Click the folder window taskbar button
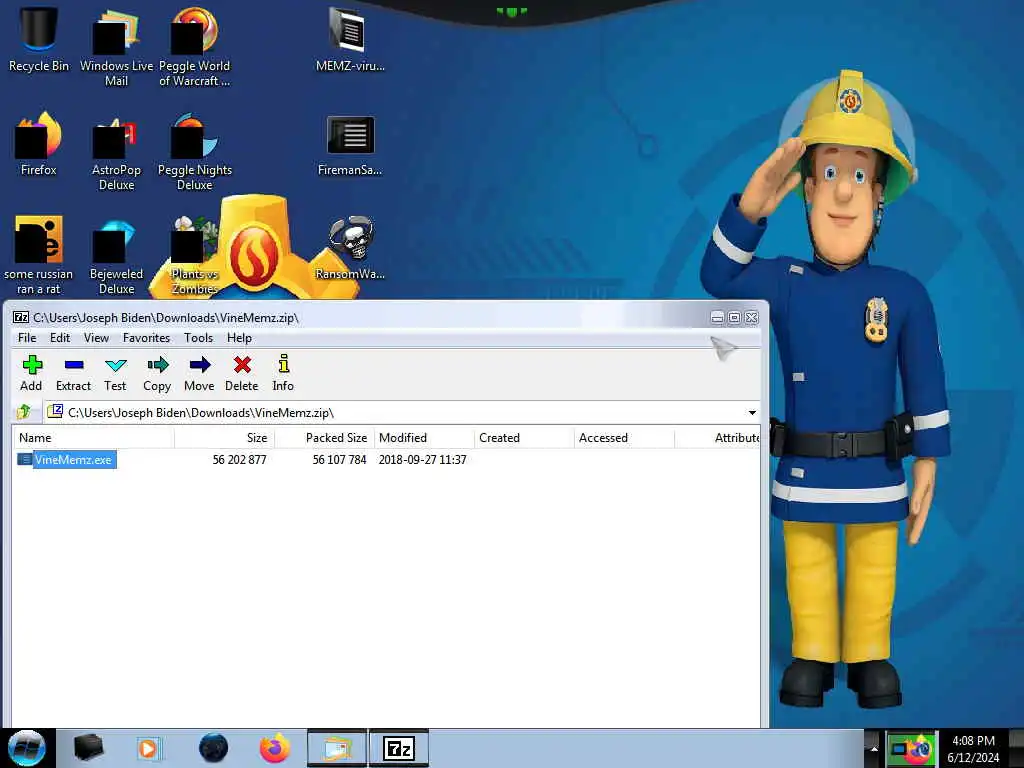1024x768 pixels. tap(337, 748)
